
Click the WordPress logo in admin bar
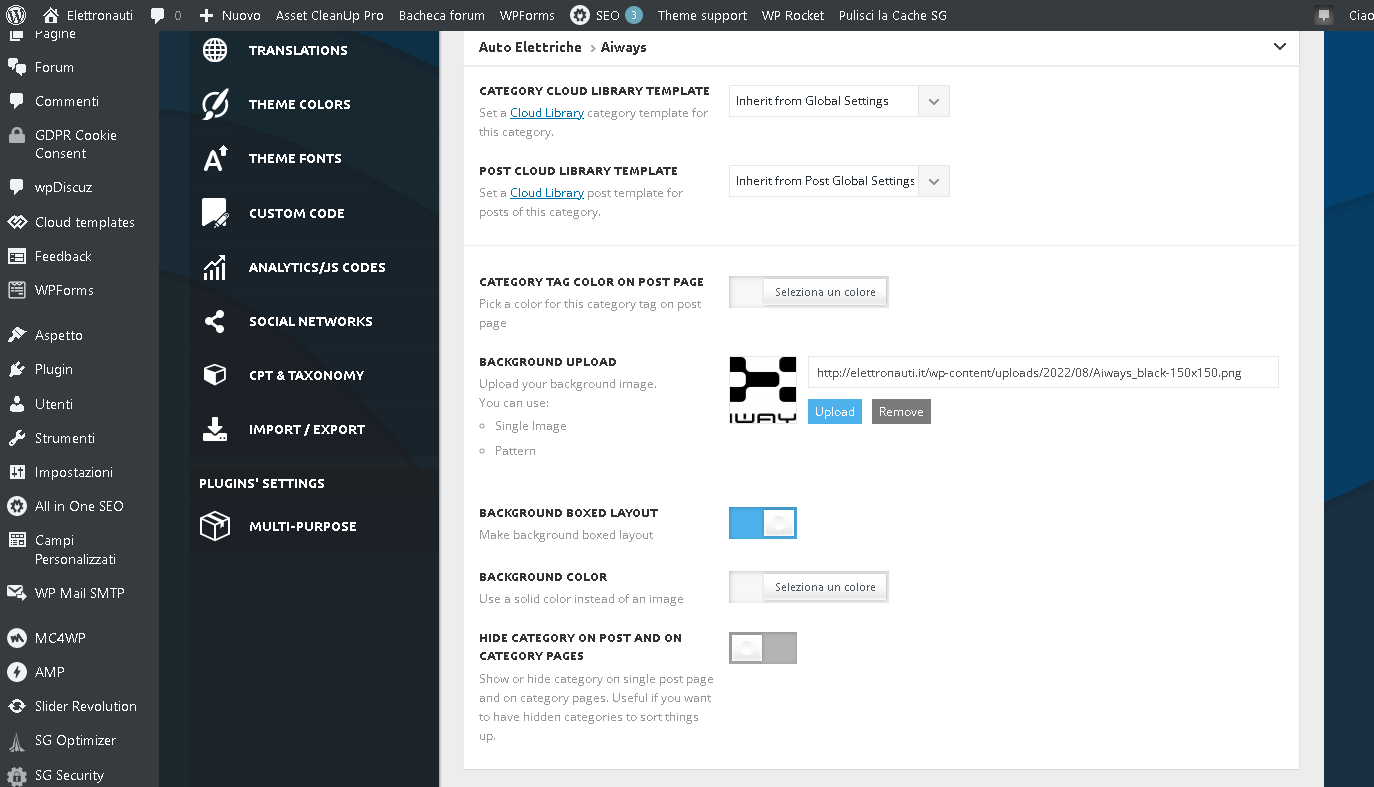point(16,15)
